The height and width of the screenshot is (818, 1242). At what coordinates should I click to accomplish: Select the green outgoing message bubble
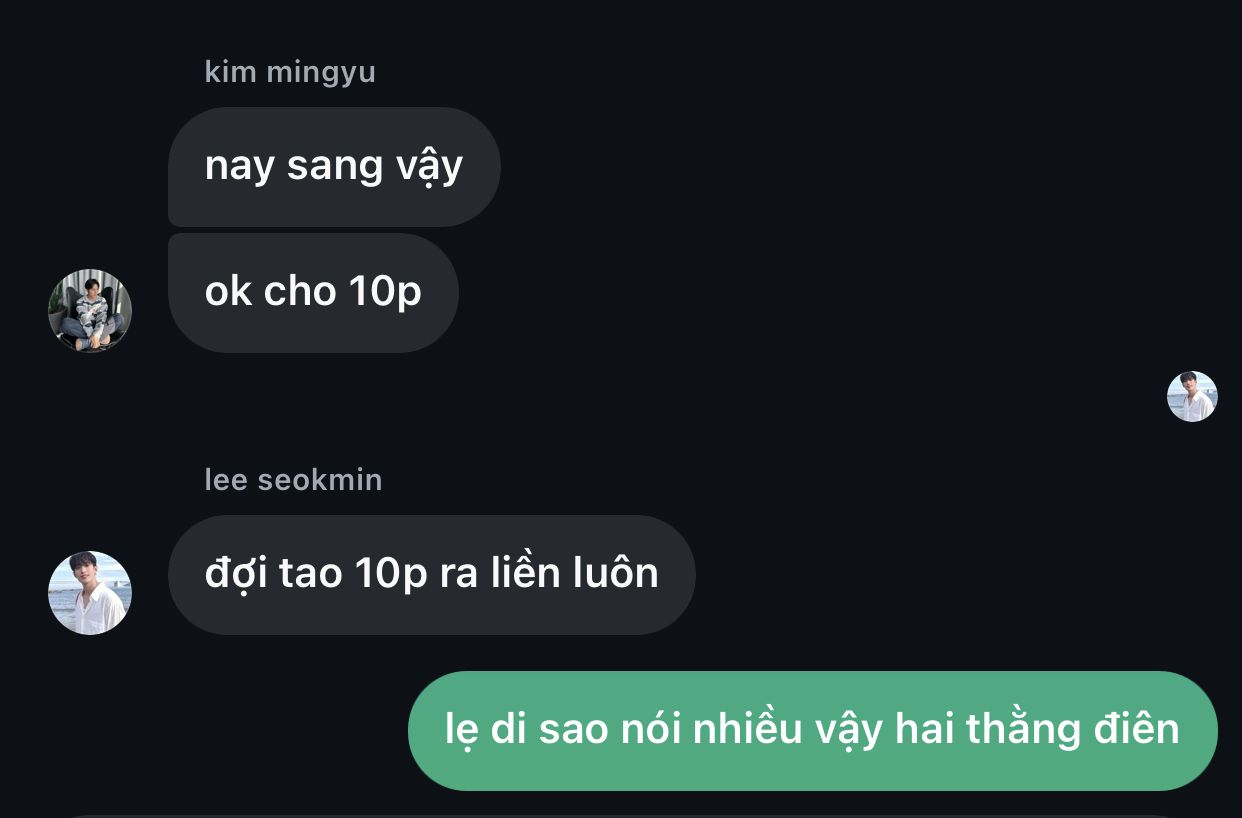(813, 731)
